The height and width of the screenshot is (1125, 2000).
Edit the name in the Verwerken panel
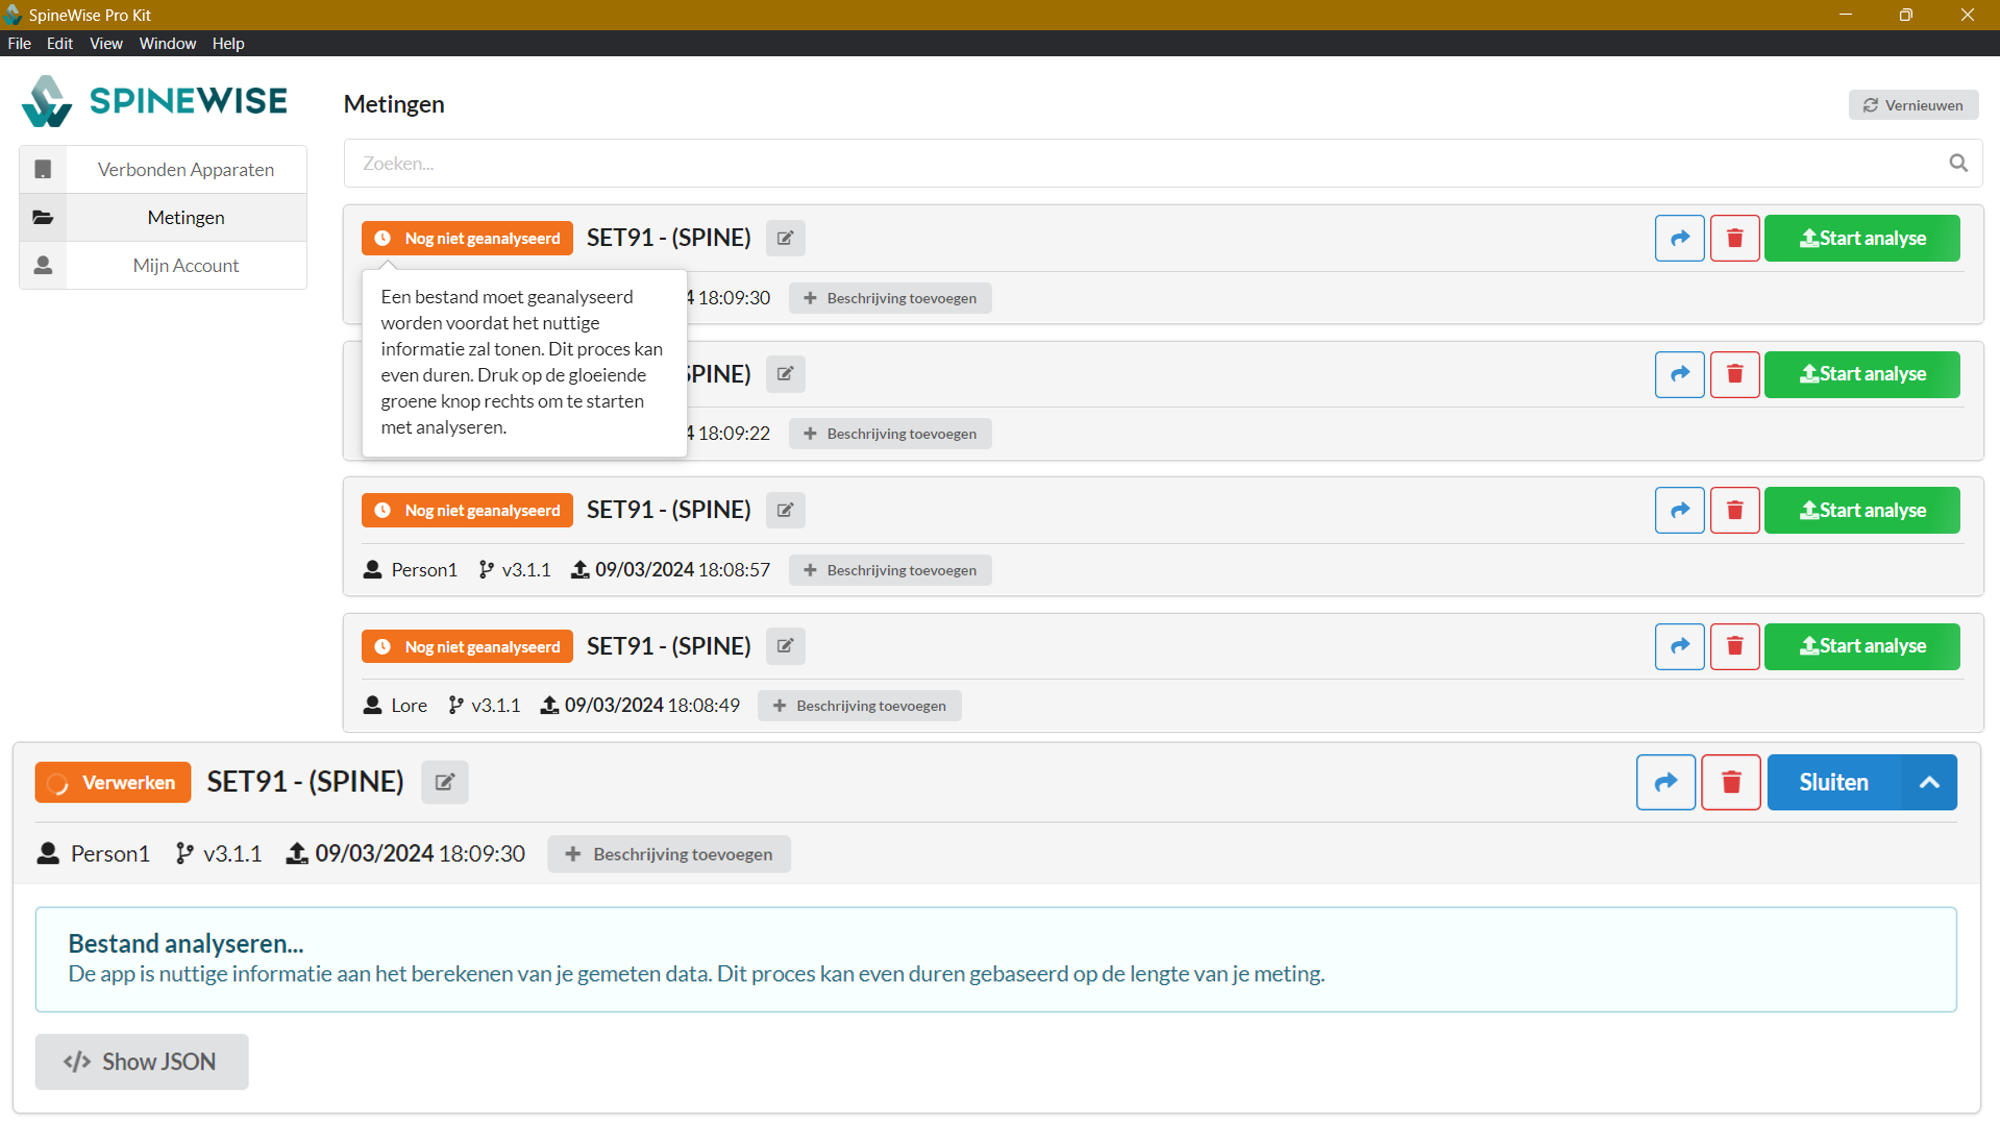click(445, 782)
